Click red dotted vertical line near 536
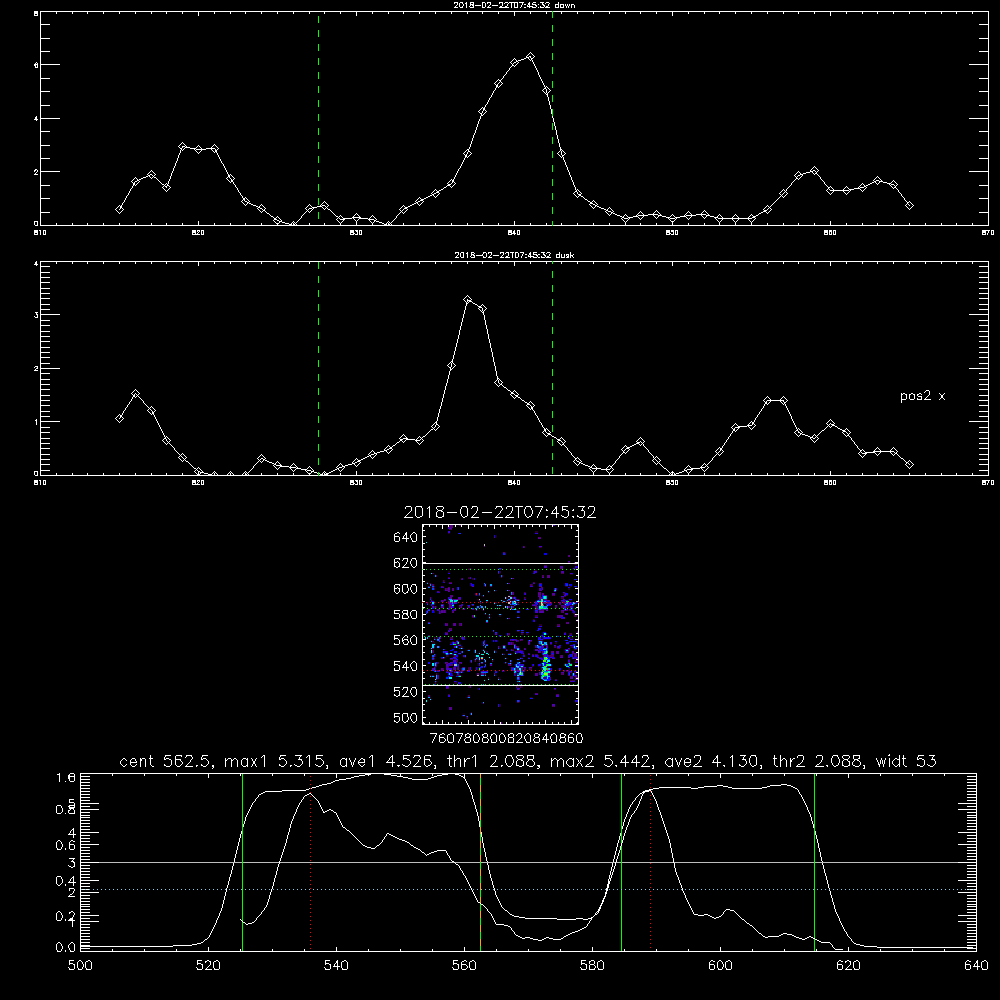Image resolution: width=1000 pixels, height=1000 pixels. (311, 862)
